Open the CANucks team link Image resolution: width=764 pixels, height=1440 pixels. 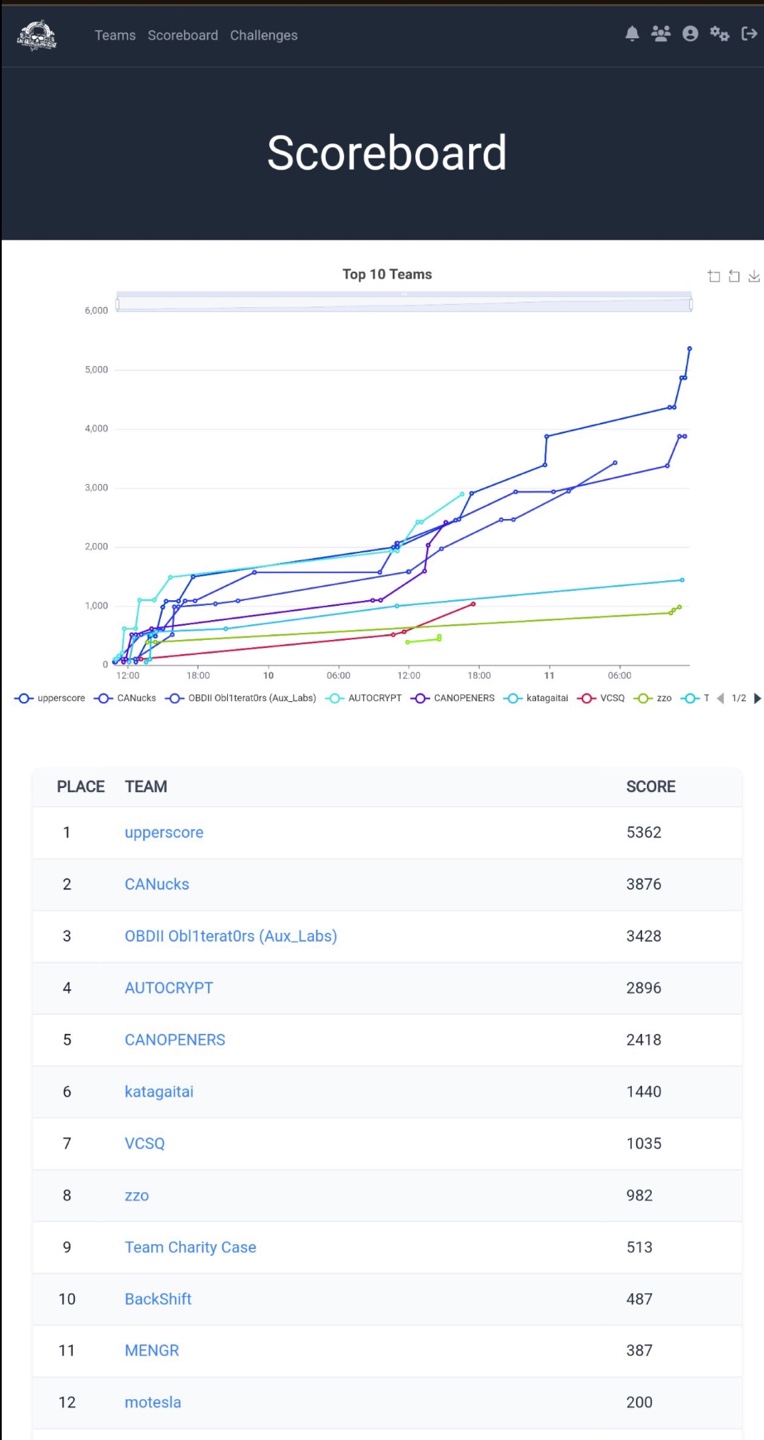tap(157, 884)
